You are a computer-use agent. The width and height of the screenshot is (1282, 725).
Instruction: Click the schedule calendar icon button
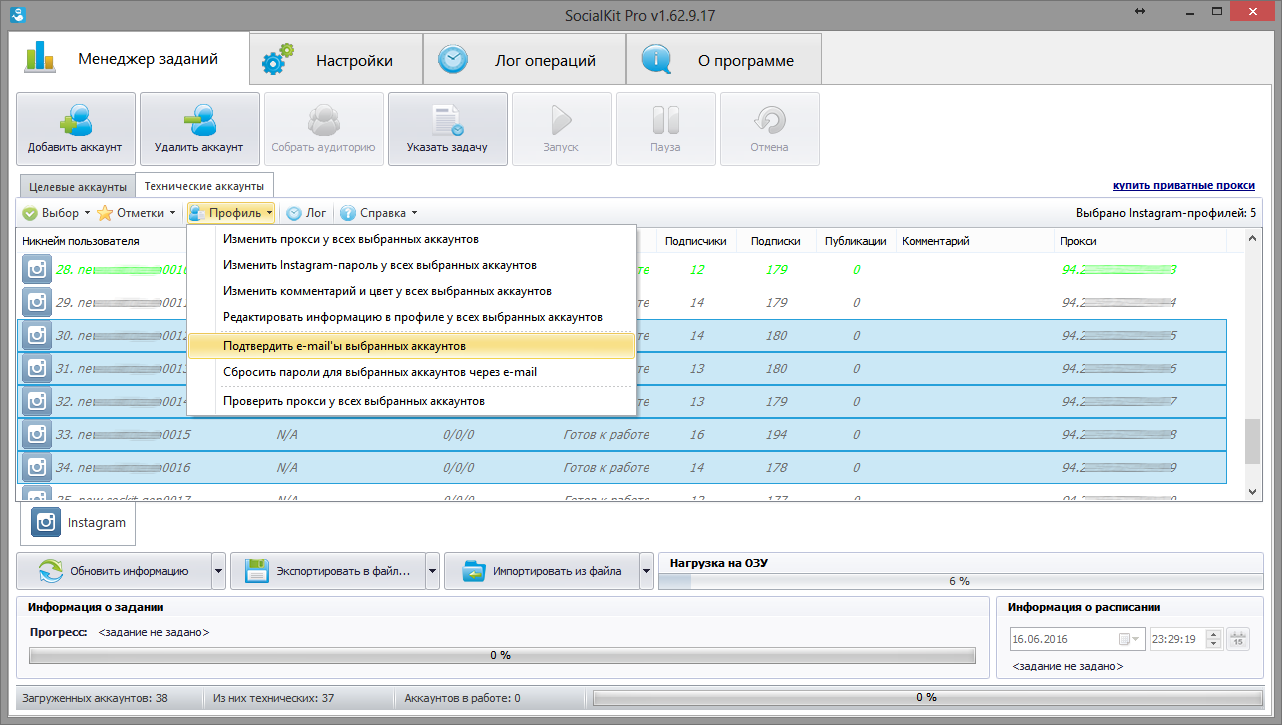click(x=1238, y=639)
